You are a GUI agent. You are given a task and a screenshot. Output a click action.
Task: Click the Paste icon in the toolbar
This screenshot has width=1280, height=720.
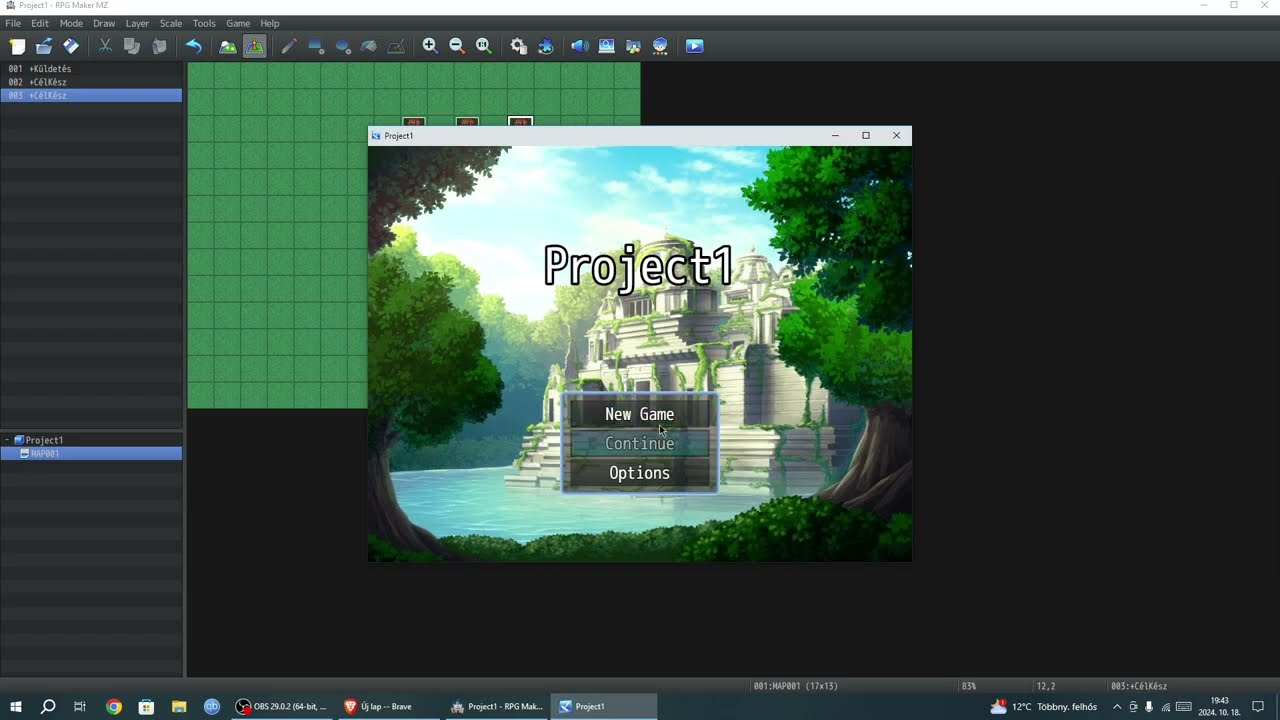(x=159, y=46)
